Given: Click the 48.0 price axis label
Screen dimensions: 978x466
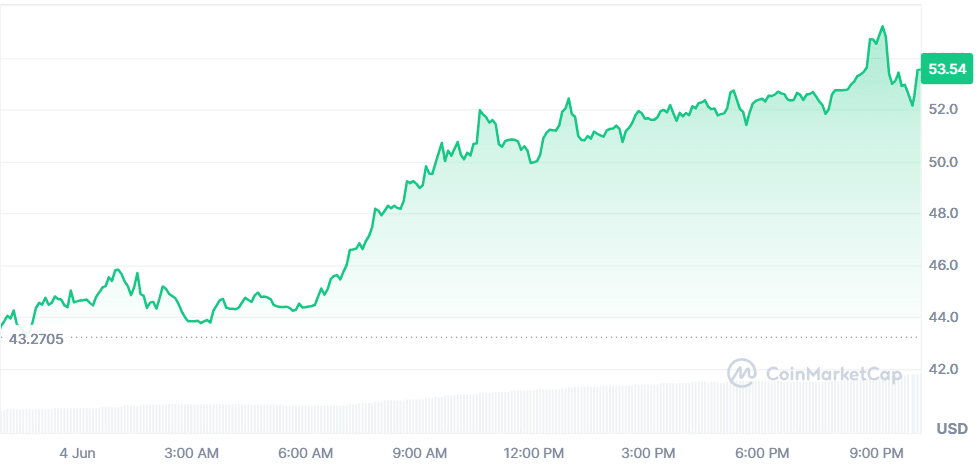Looking at the screenshot, I should [x=944, y=213].
